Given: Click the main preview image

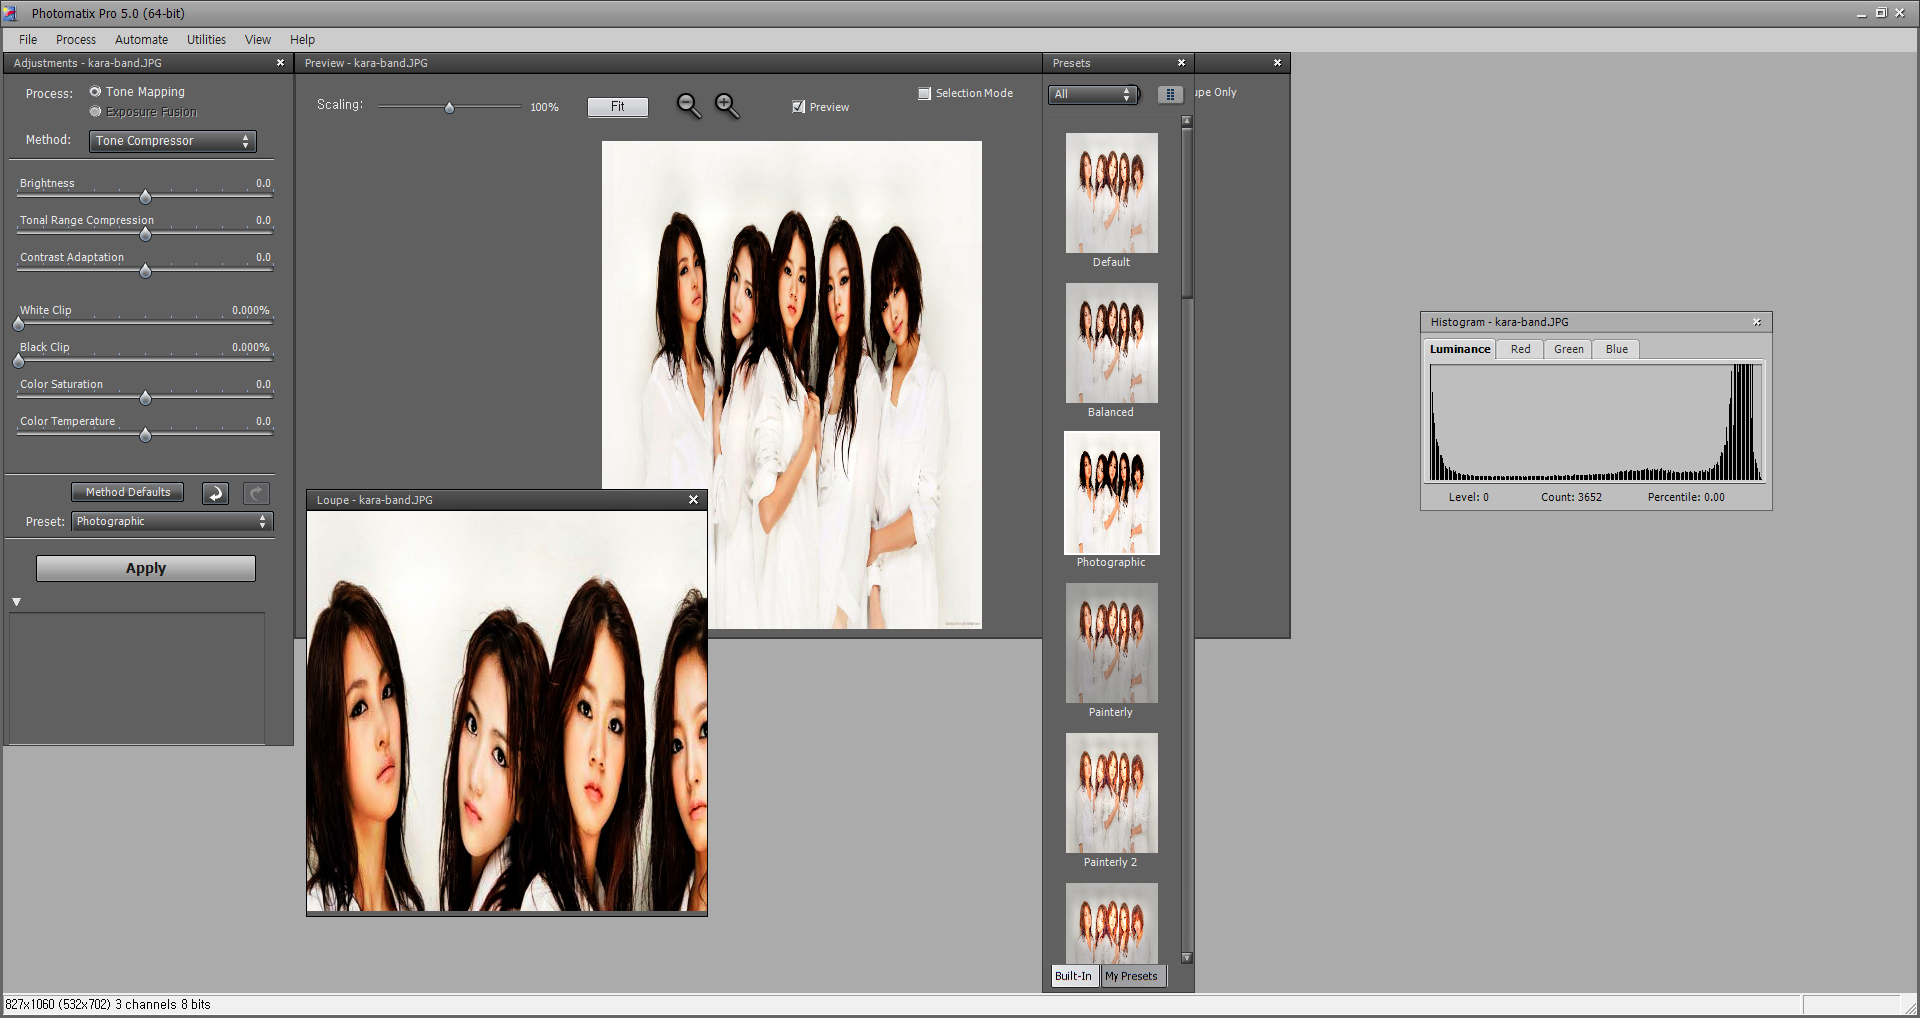Looking at the screenshot, I should tap(791, 385).
